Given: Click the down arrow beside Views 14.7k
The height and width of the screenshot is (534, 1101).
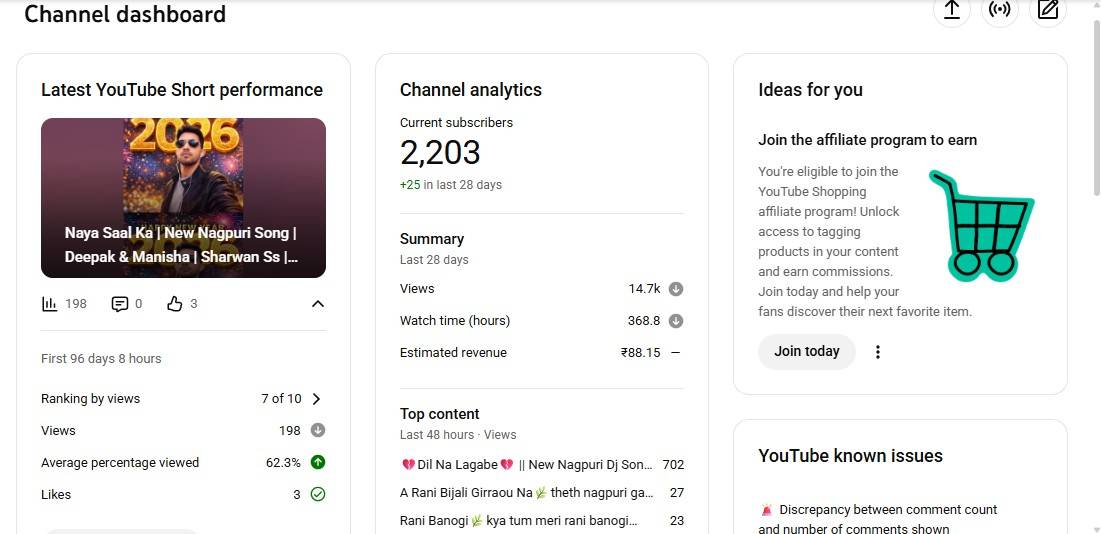Looking at the screenshot, I should [676, 289].
